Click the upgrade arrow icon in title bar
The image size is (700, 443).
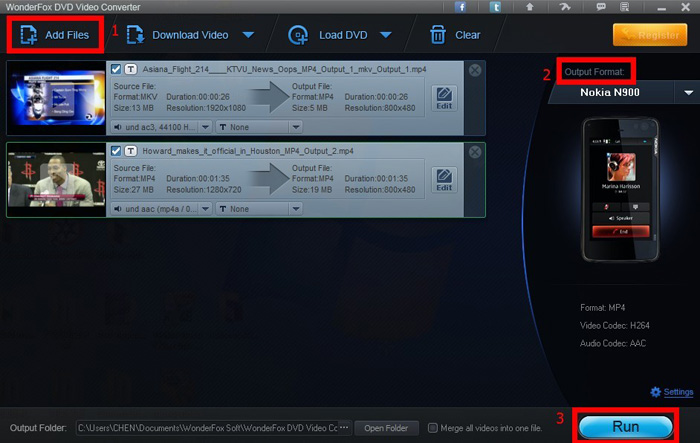click(x=529, y=7)
